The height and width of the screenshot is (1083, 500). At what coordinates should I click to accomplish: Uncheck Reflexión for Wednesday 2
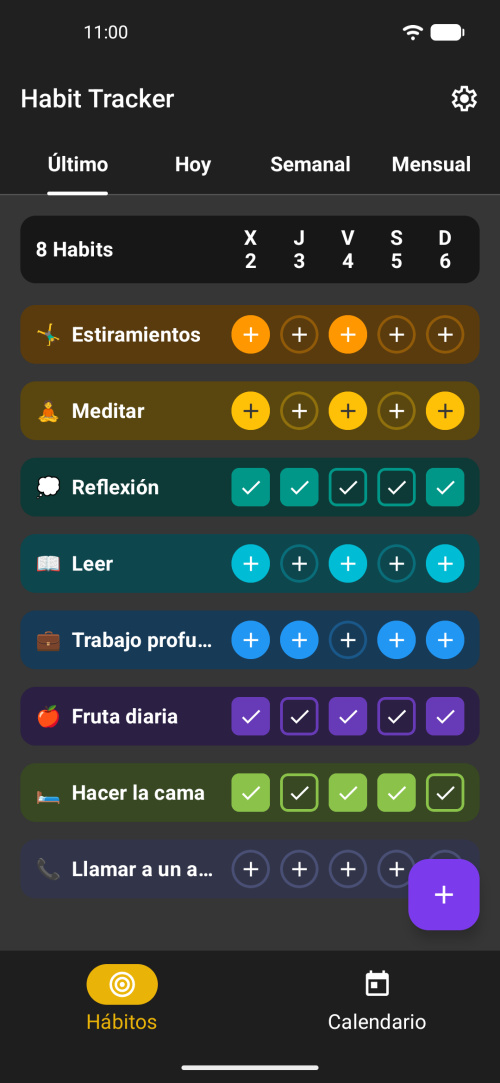coord(251,488)
